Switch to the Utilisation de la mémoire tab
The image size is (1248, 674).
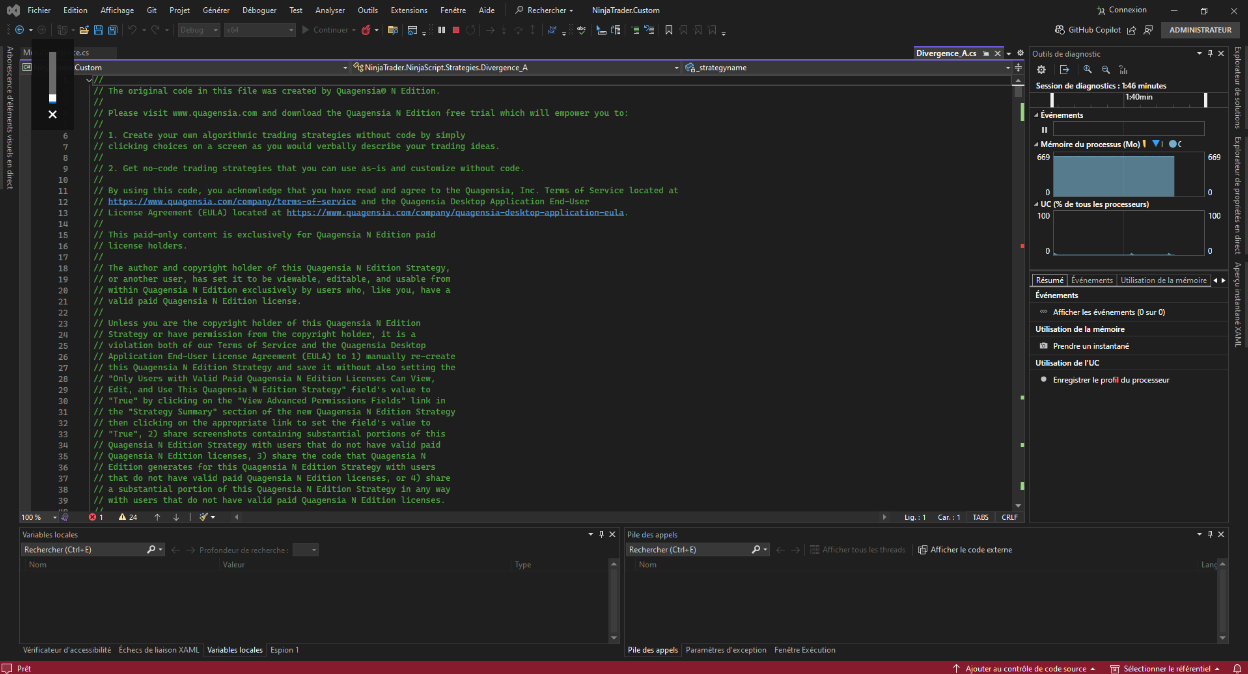pos(1163,280)
